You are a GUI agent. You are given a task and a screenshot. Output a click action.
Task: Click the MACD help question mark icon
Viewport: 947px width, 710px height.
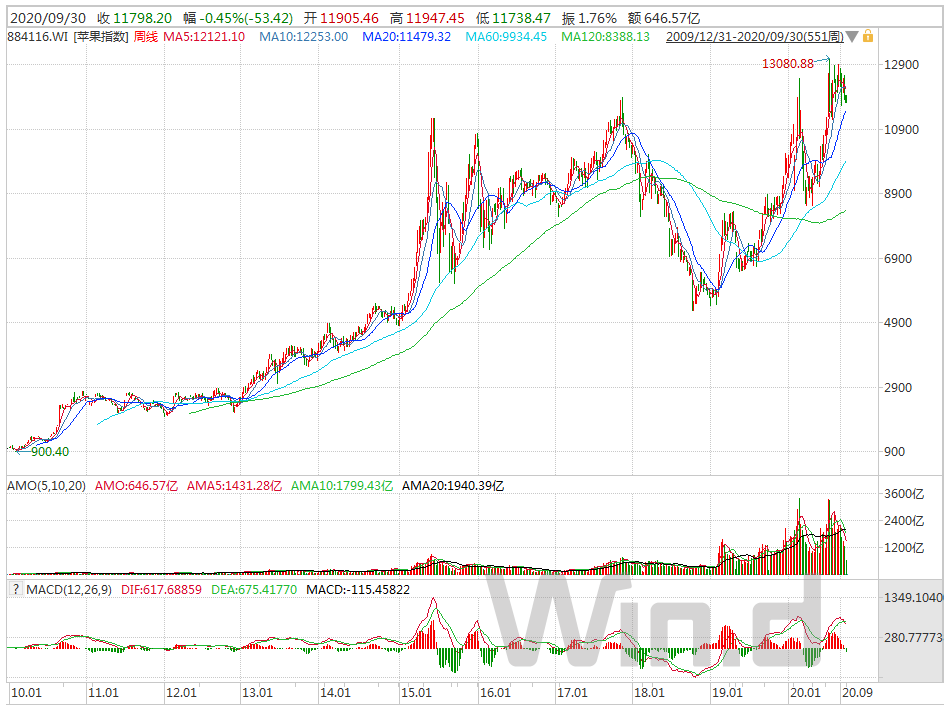15,591
